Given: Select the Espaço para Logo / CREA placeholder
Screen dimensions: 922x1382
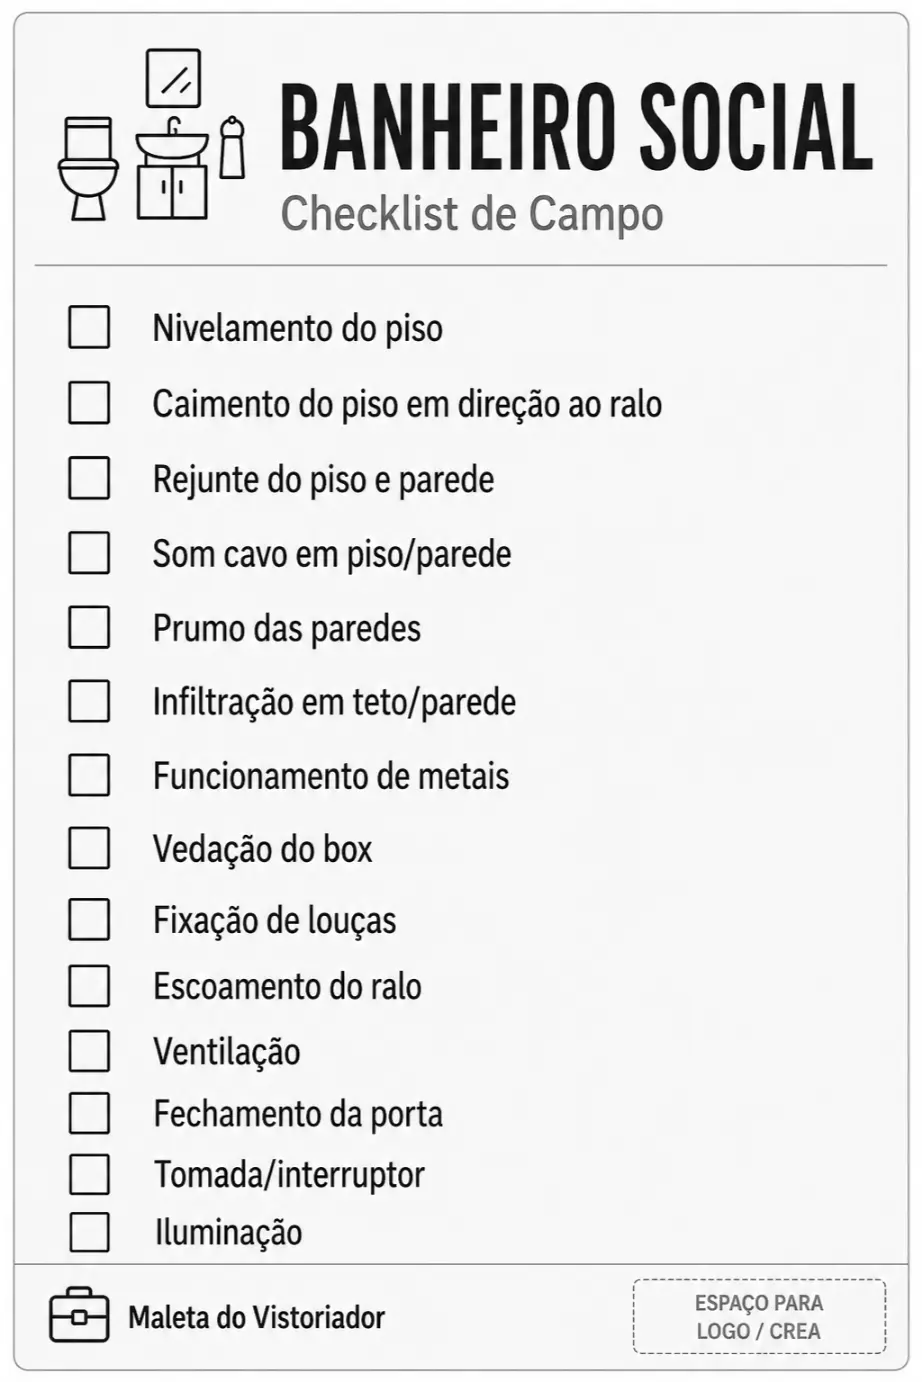Looking at the screenshot, I should tap(759, 1316).
